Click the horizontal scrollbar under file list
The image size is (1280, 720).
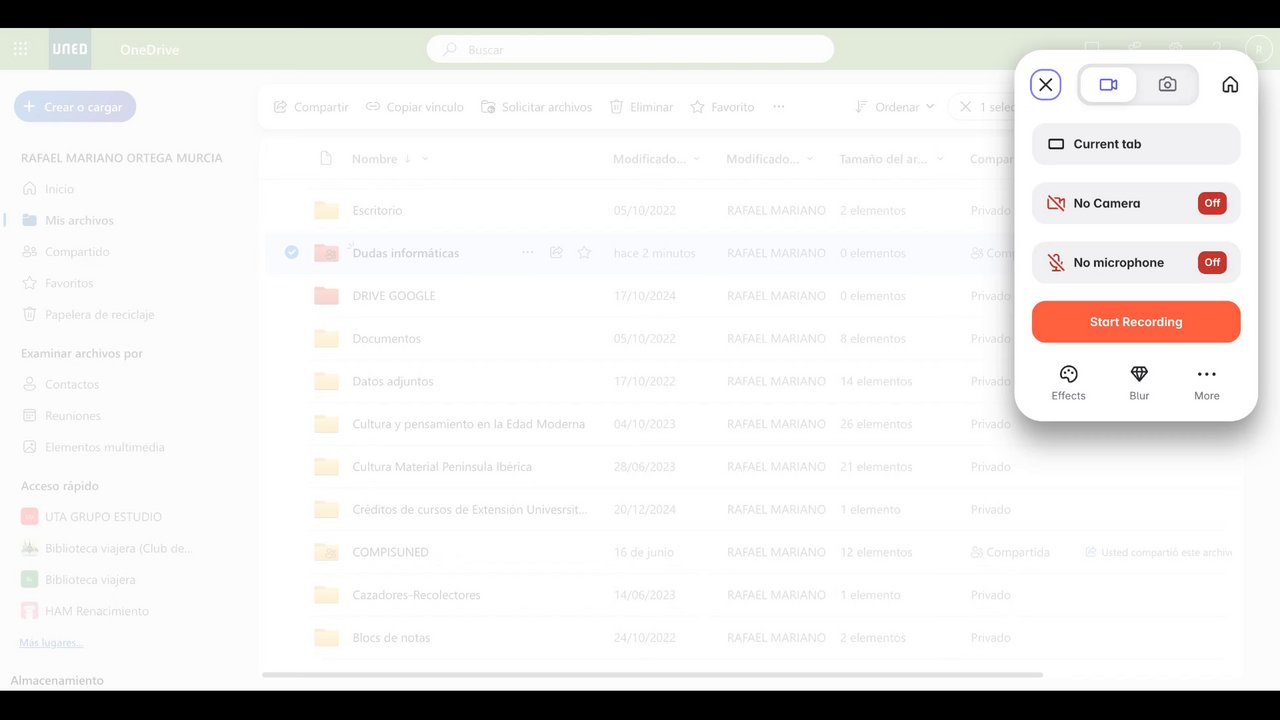(652, 675)
